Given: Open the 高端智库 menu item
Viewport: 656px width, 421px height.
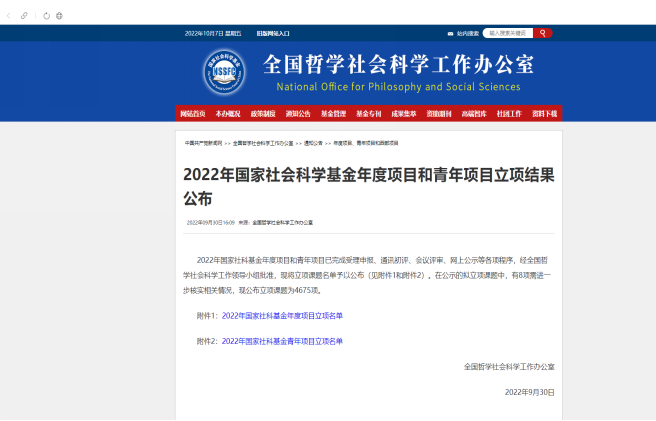Looking at the screenshot, I should 474,114.
